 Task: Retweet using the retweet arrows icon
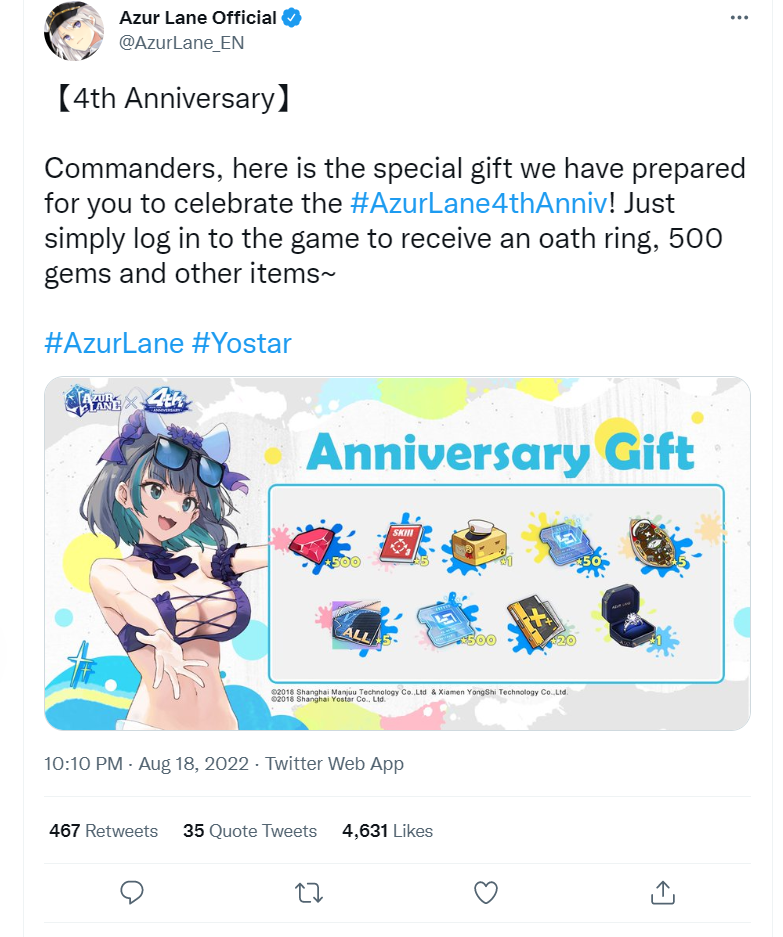309,893
